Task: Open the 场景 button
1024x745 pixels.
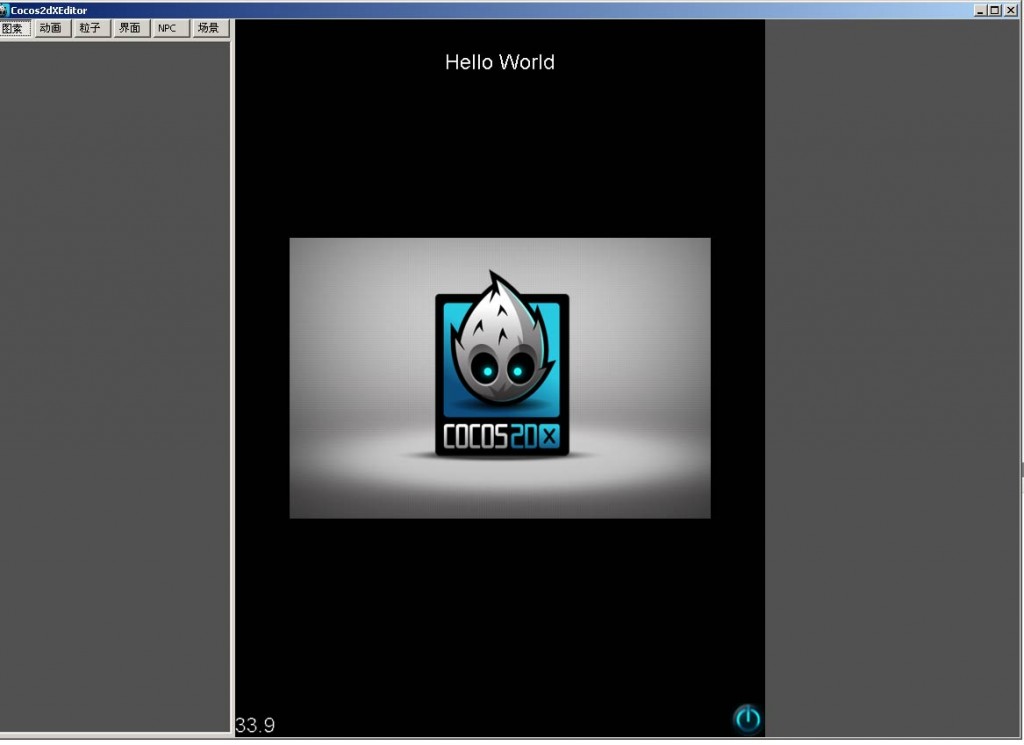Action: click(209, 28)
